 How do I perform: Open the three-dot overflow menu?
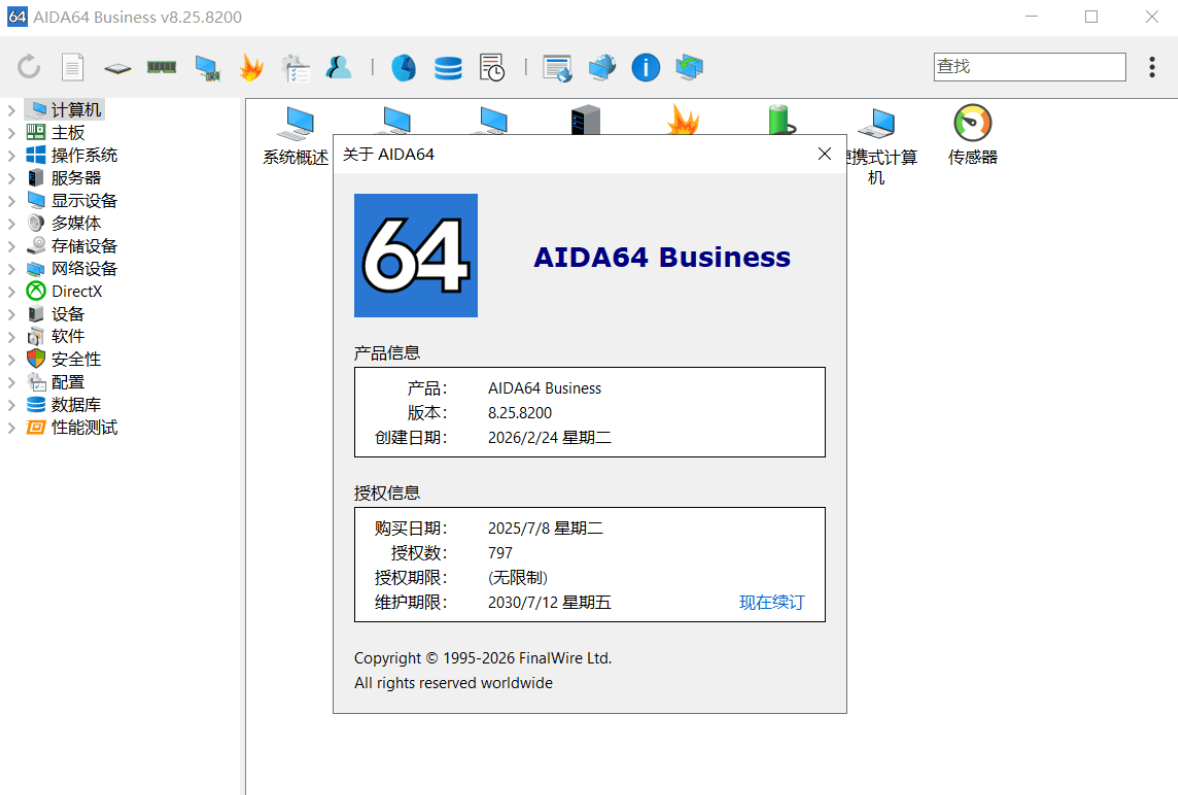(x=1152, y=67)
